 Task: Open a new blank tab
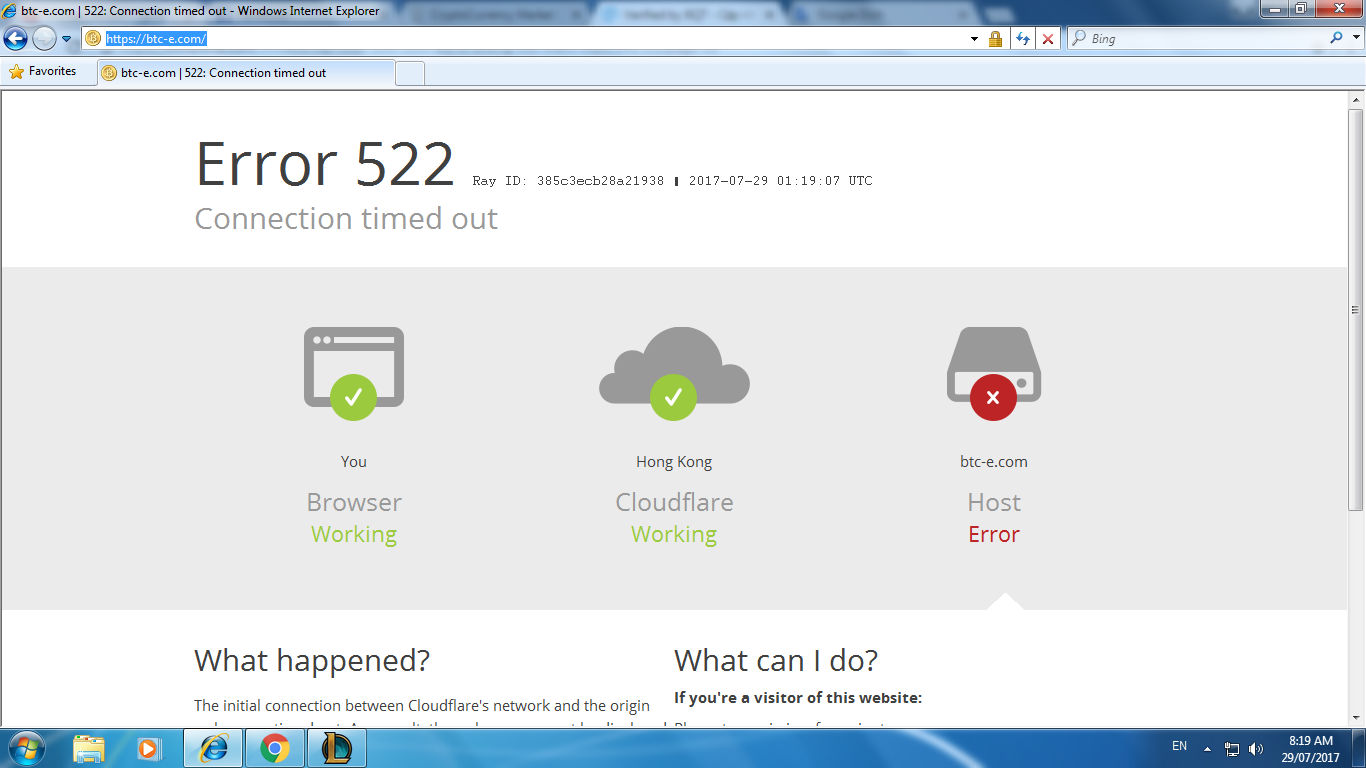410,73
